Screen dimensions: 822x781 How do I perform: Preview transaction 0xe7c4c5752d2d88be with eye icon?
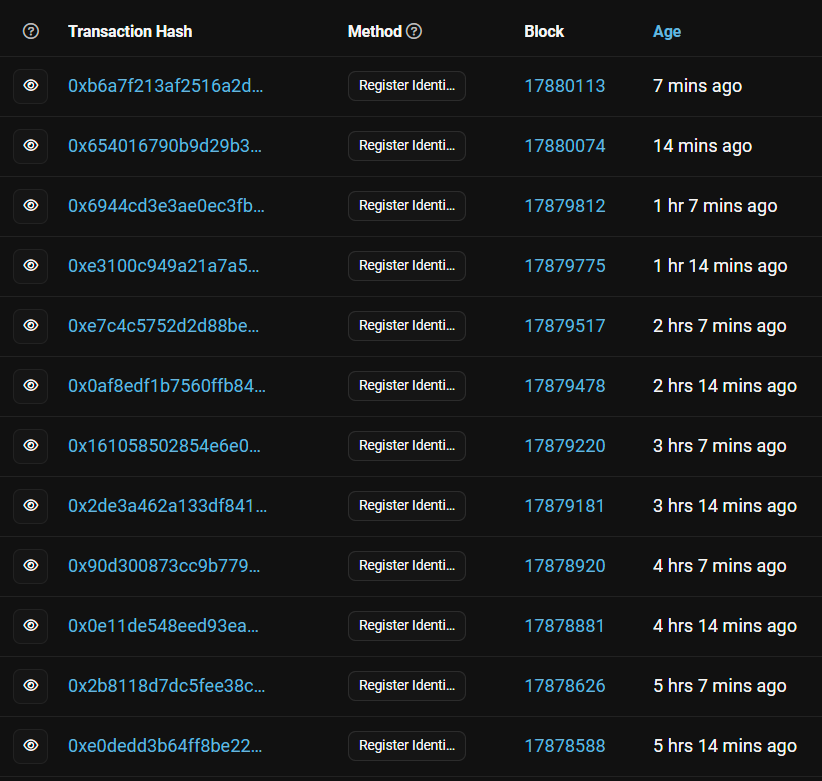coord(30,326)
